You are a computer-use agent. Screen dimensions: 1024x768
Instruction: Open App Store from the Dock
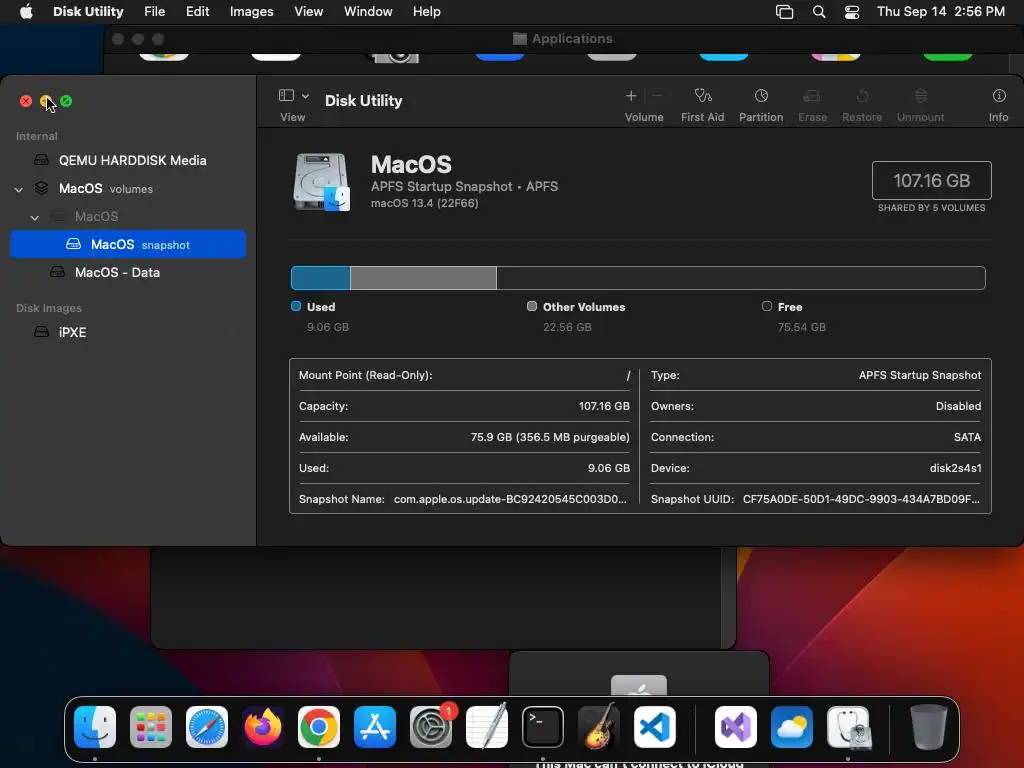[x=375, y=727]
